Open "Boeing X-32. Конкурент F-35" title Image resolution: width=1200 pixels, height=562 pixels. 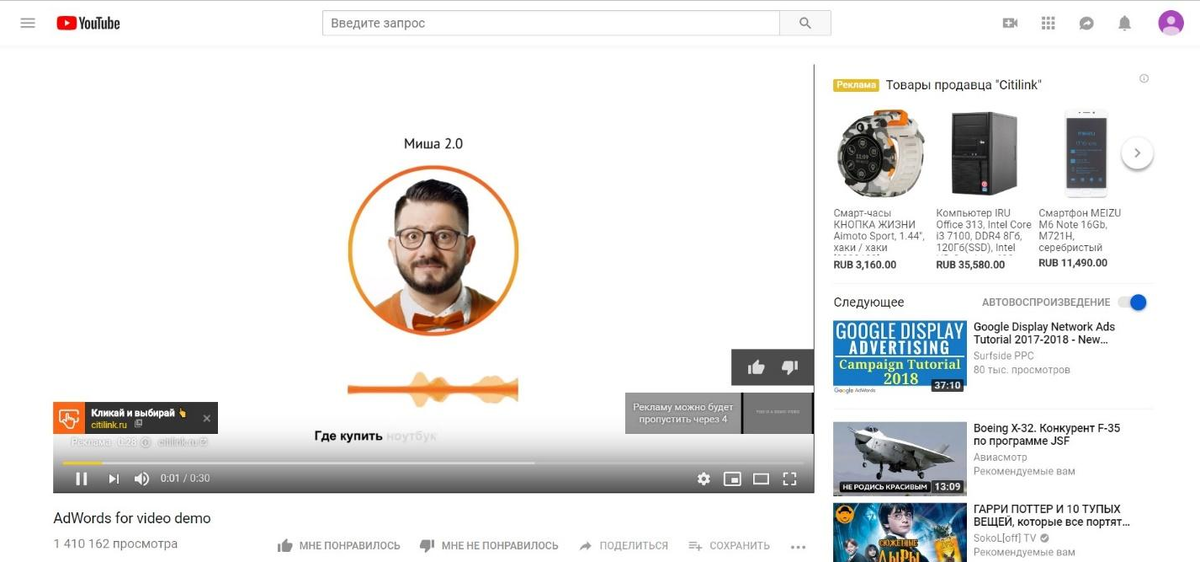(1046, 434)
